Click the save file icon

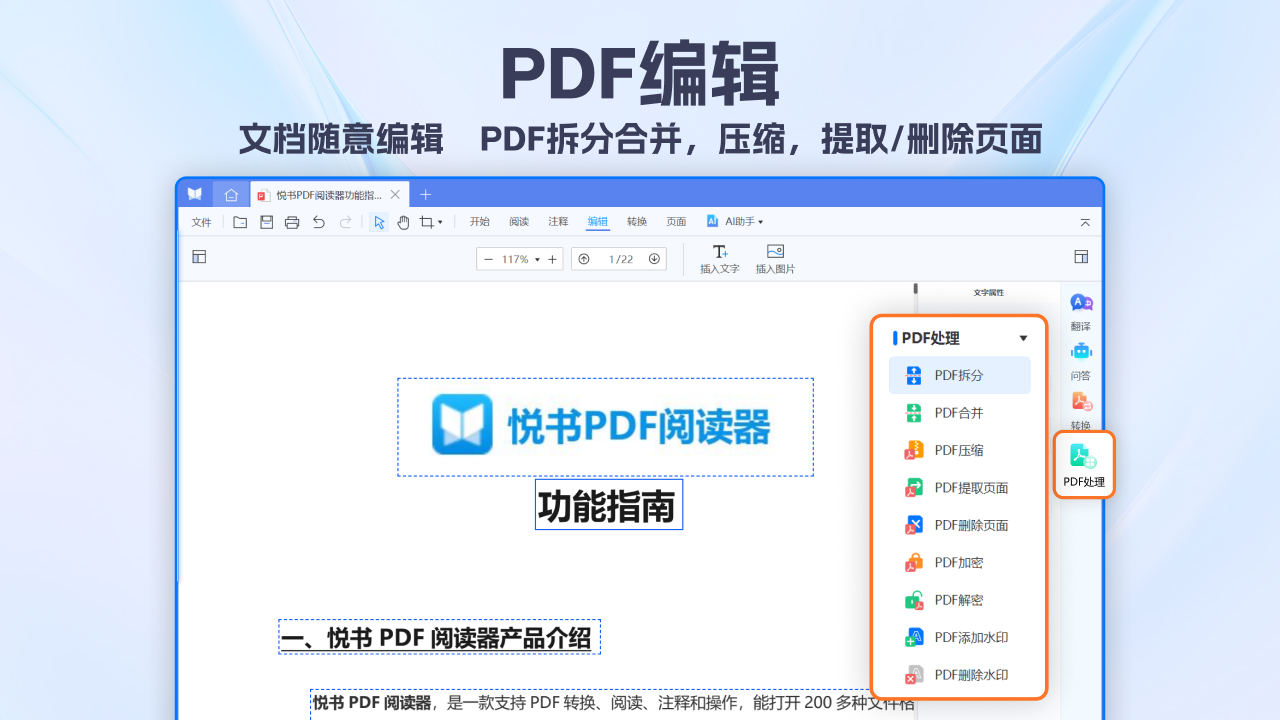pyautogui.click(x=265, y=222)
